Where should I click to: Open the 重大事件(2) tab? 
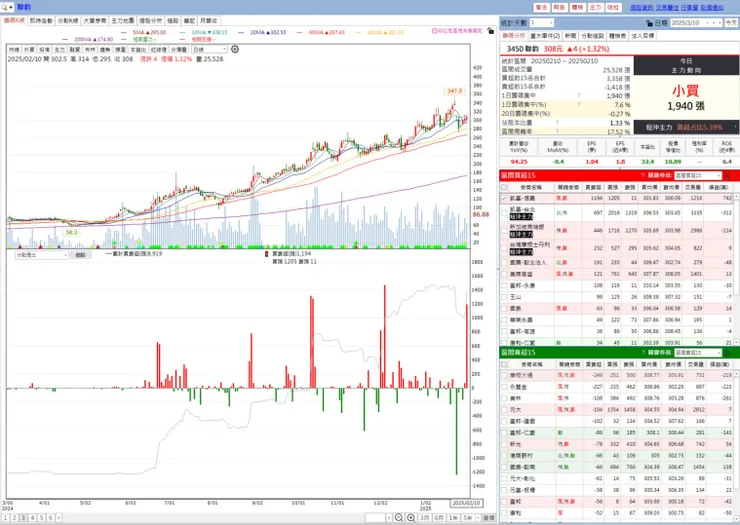pyautogui.click(x=545, y=36)
